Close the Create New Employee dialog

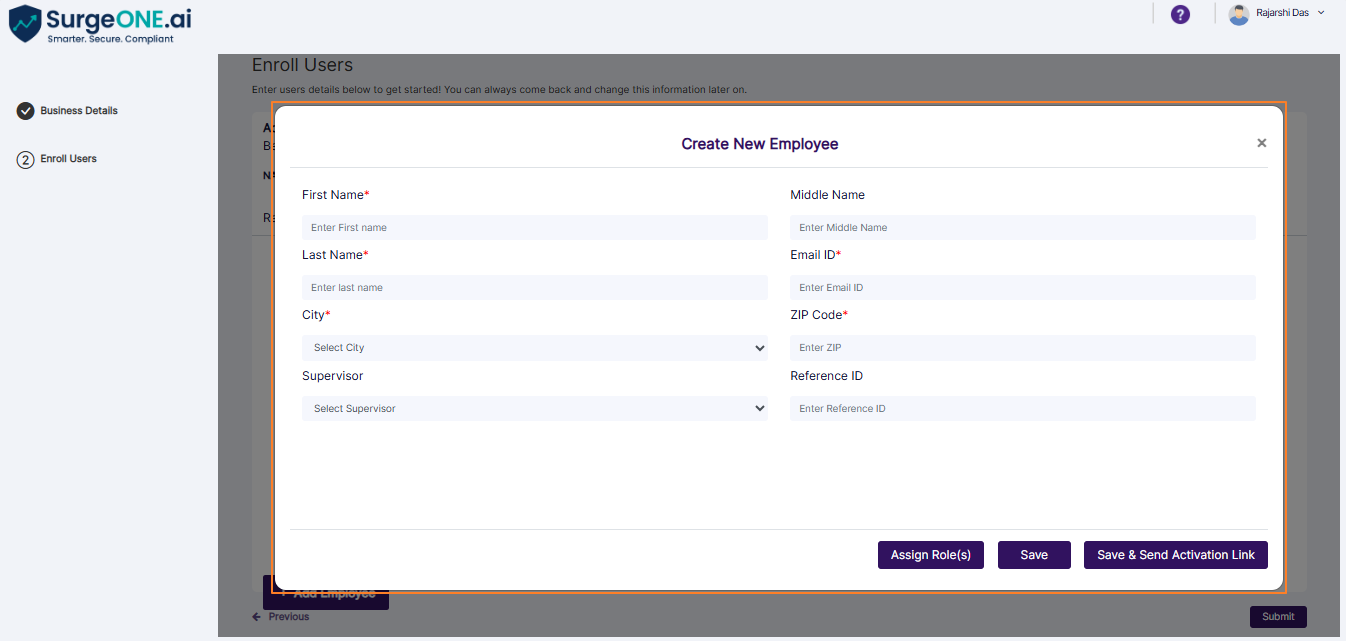tap(1261, 142)
